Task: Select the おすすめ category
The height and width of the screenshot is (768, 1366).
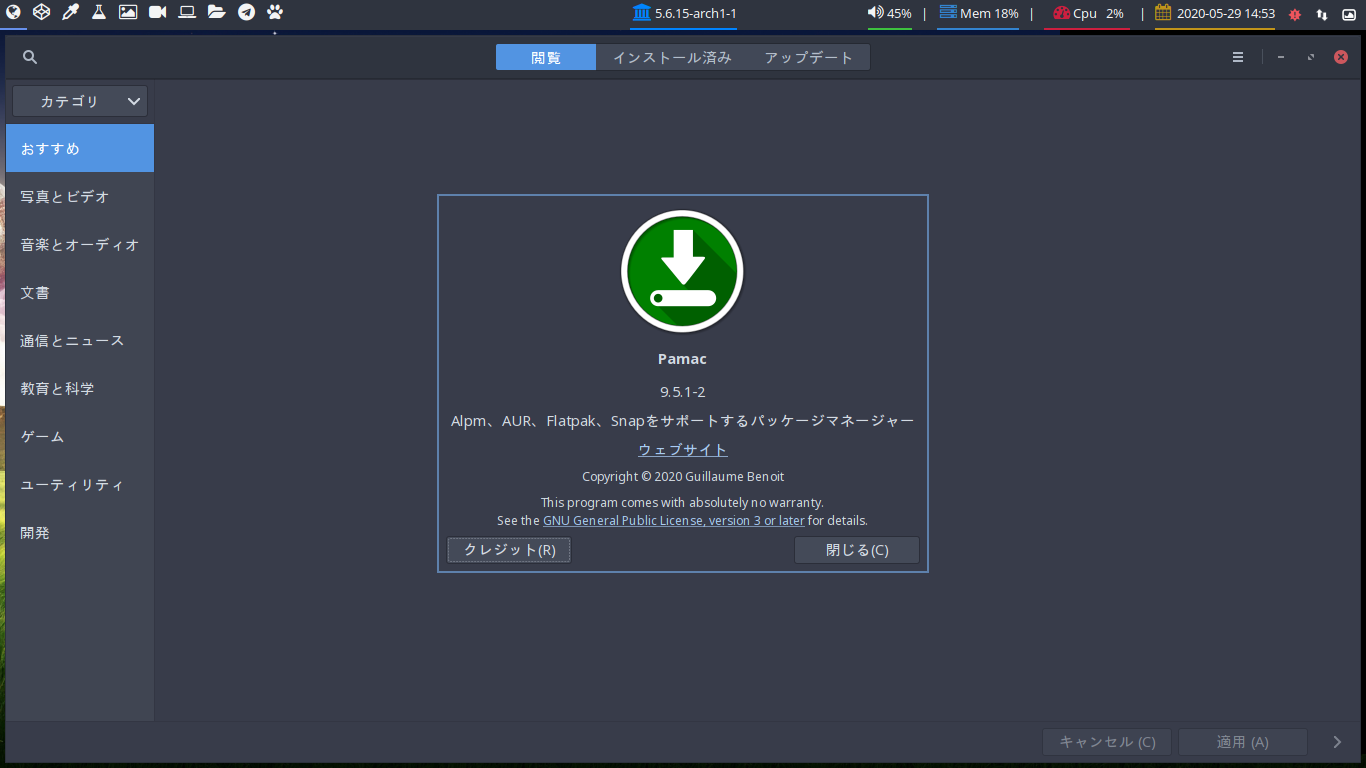Action: pyautogui.click(x=80, y=148)
